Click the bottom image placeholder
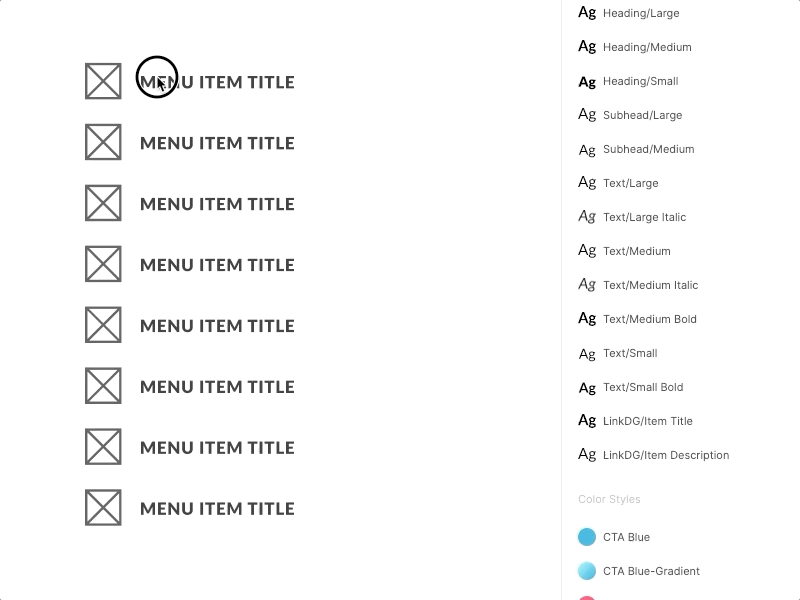Viewport: 800px width, 600px height. point(103,507)
